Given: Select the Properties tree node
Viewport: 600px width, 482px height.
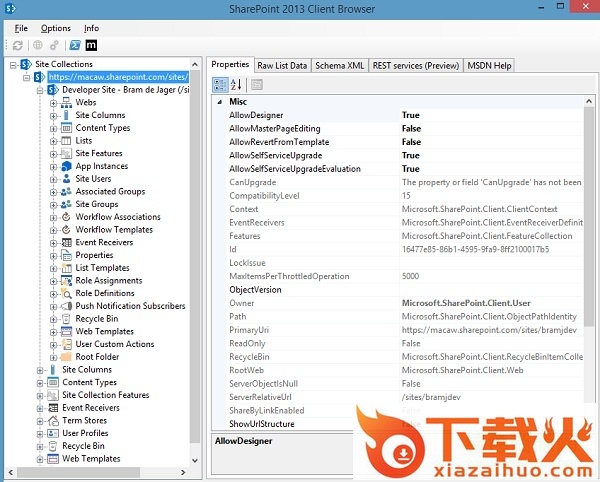Looking at the screenshot, I should pos(94,255).
